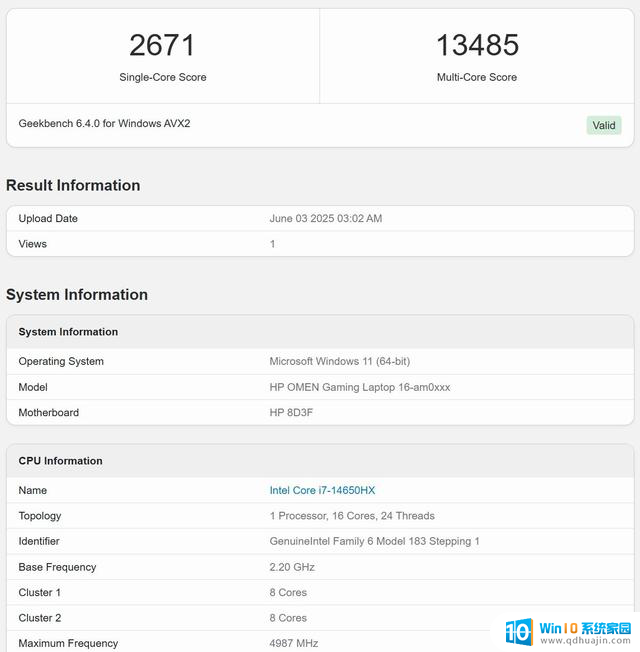Click the Multi-Core Score label
The width and height of the screenshot is (640, 652).
click(477, 77)
